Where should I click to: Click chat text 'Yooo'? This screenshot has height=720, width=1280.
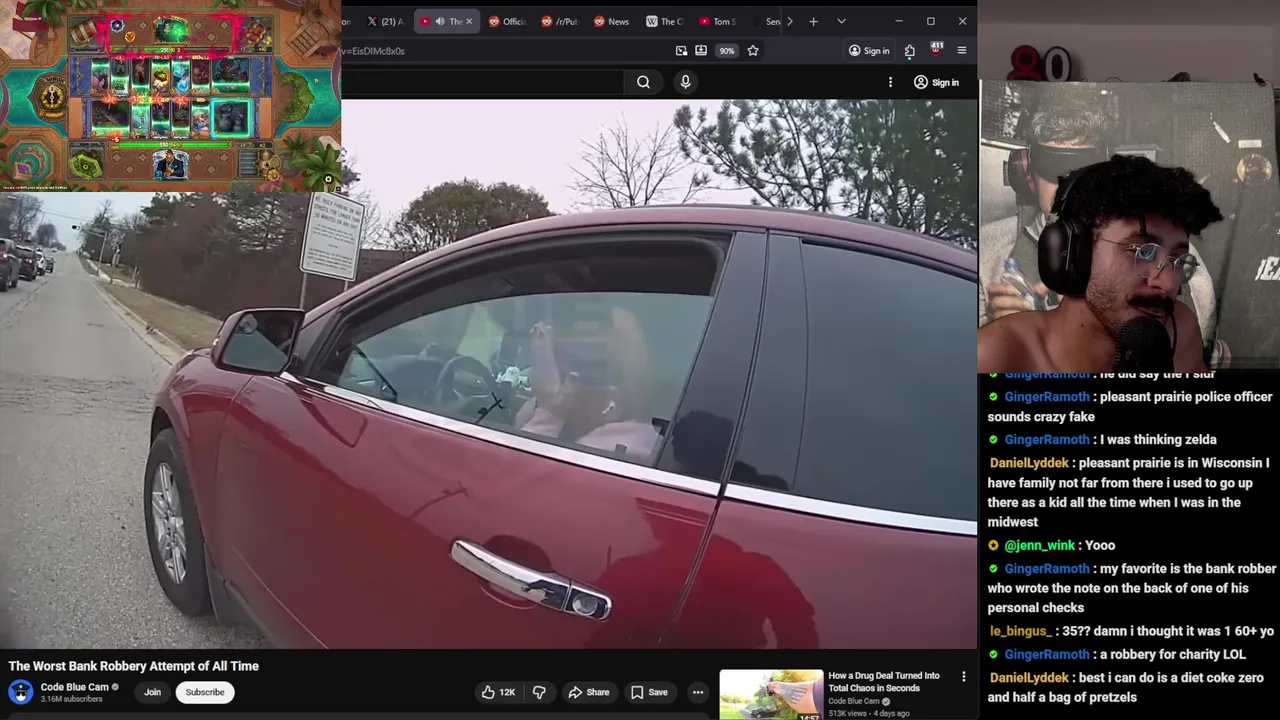pos(1099,545)
